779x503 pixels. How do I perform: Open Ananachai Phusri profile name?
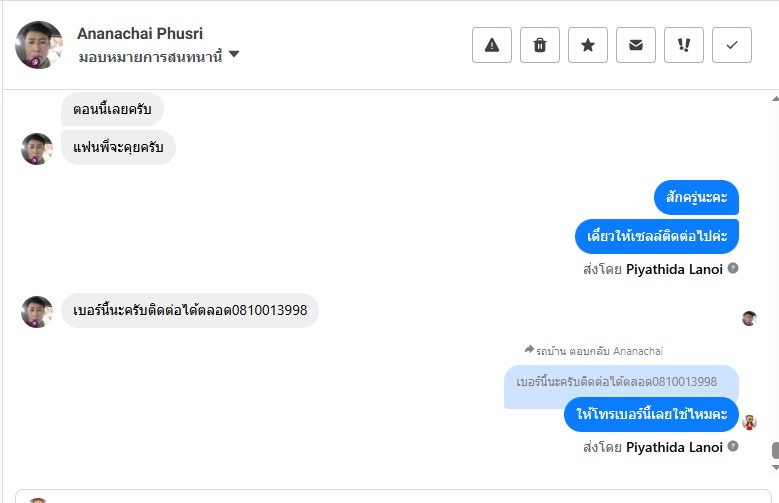140,33
